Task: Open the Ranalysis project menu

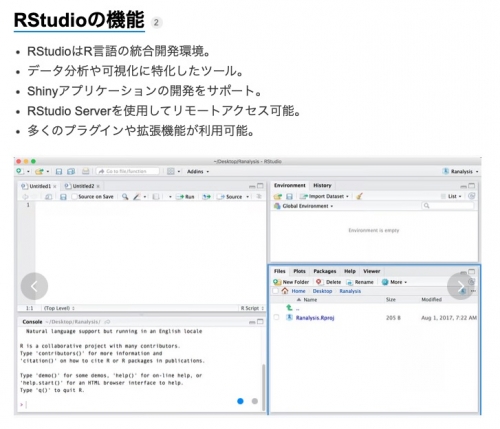Action: point(460,171)
